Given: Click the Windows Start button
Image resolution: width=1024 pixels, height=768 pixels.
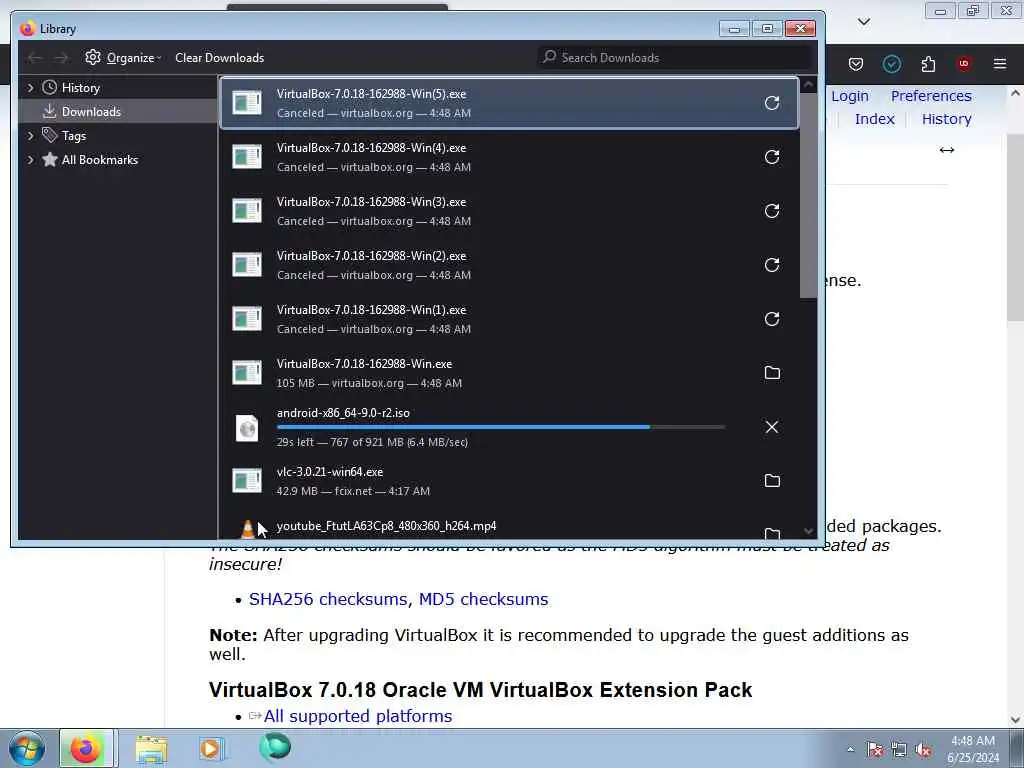Looking at the screenshot, I should tap(27, 748).
